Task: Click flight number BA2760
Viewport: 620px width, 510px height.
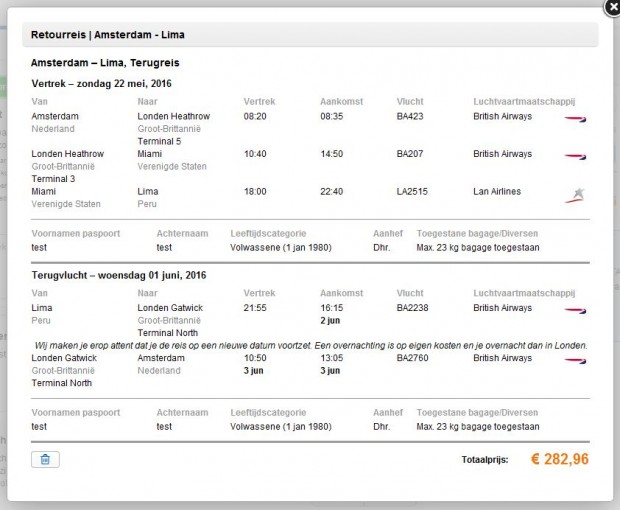Action: 412,358
